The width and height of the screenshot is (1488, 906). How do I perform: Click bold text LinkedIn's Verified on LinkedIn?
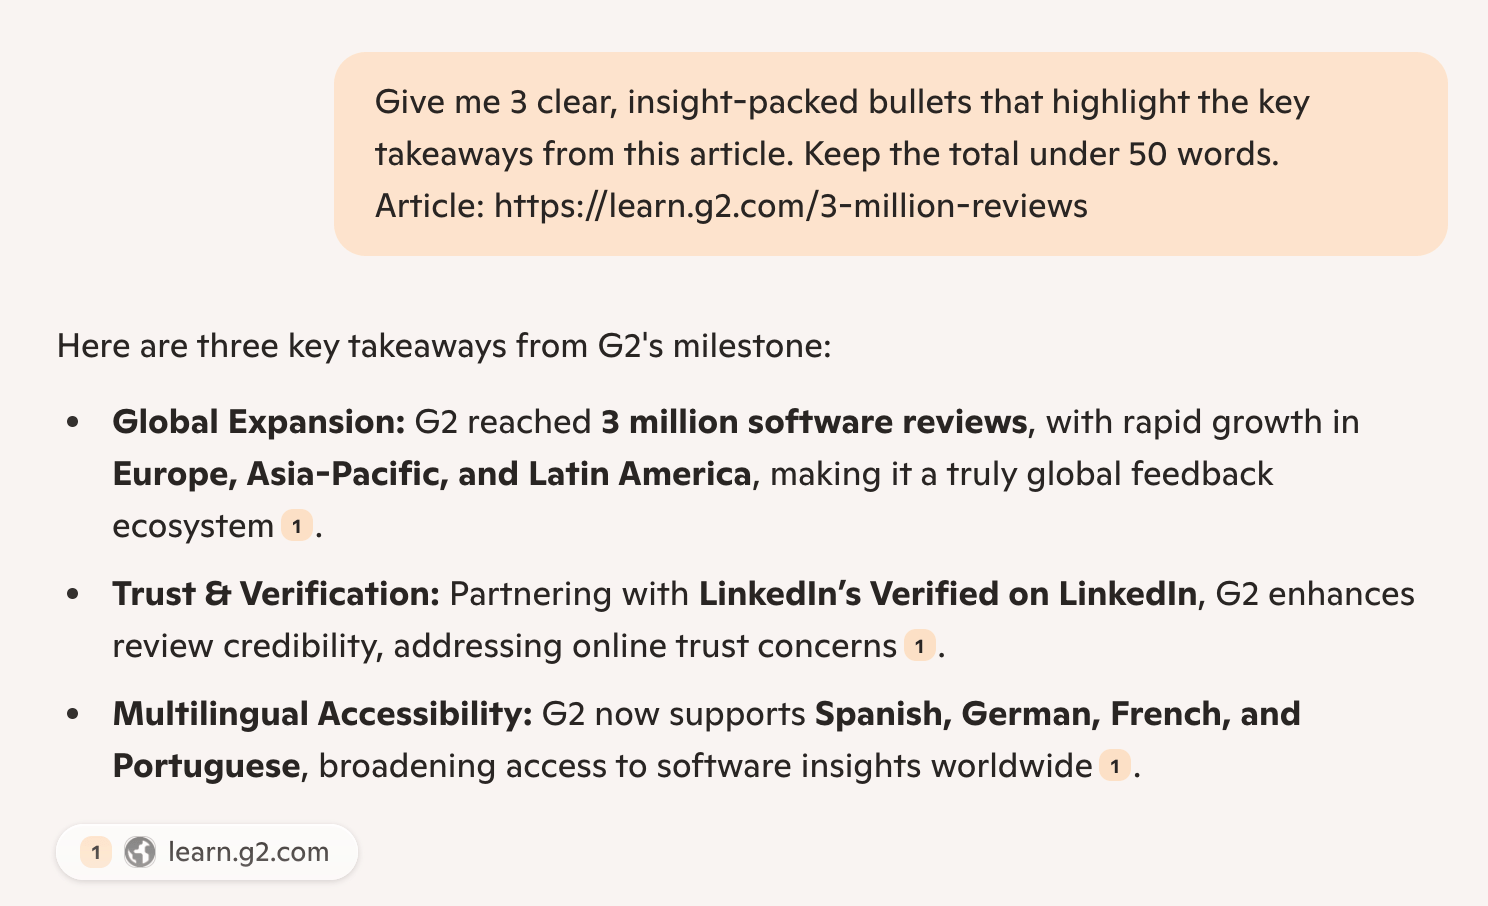coord(947,594)
